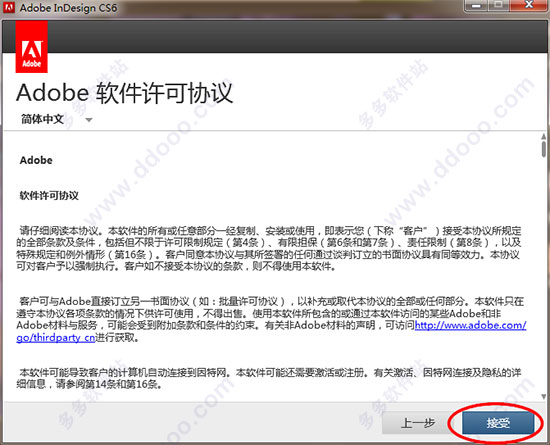Click the paragraph starting '请仔细阅读本协议'
The height and width of the screenshot is (445, 550).
(x=269, y=248)
